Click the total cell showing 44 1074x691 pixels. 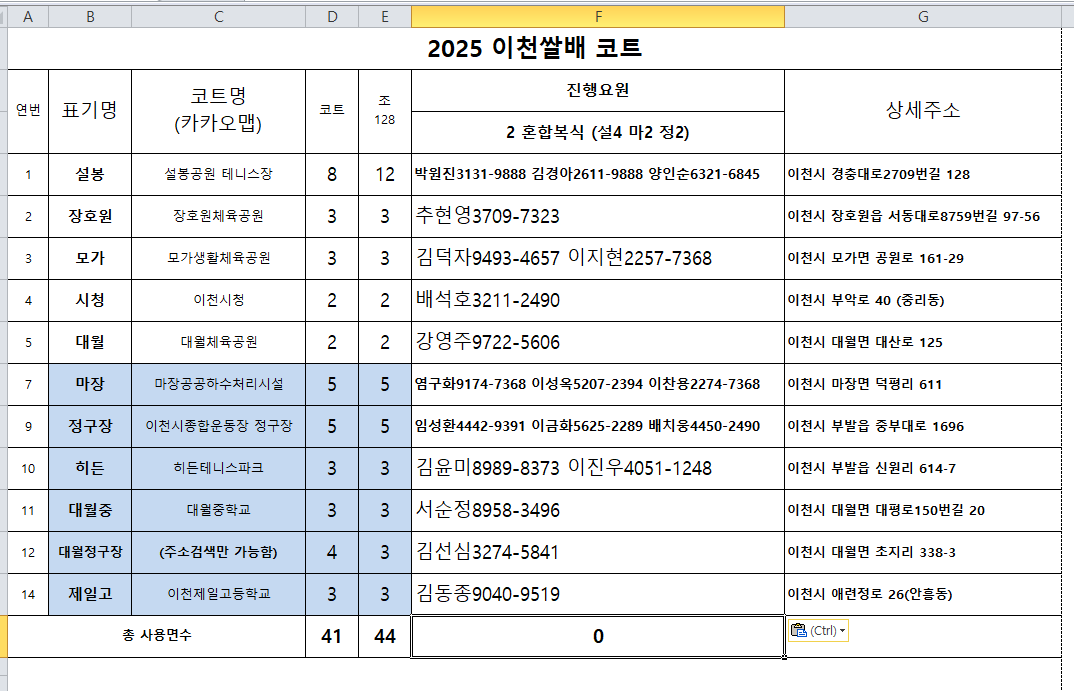click(x=385, y=636)
